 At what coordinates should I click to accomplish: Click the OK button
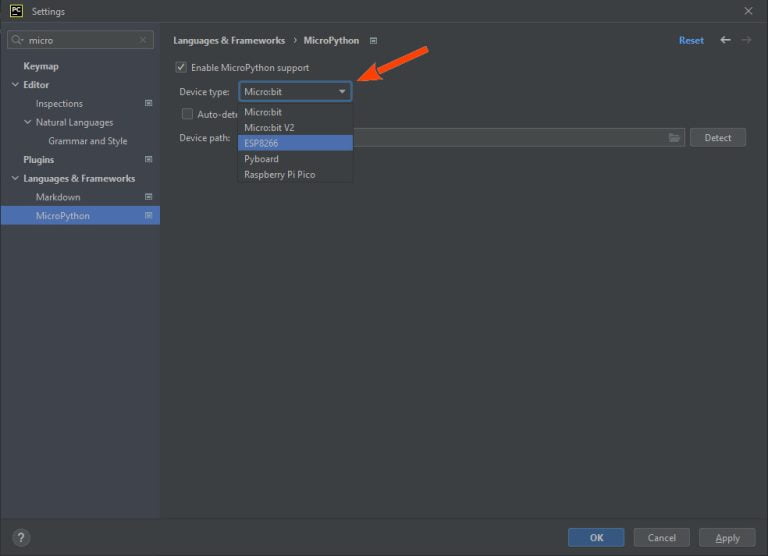pyautogui.click(x=596, y=538)
